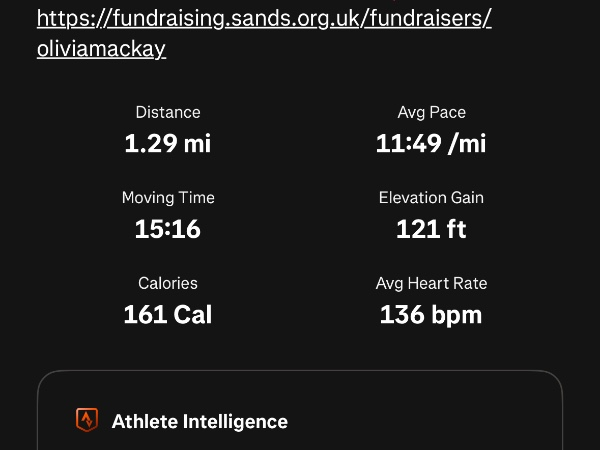
Task: Click the 'bpm' unit of heart rate
Action: [456, 315]
